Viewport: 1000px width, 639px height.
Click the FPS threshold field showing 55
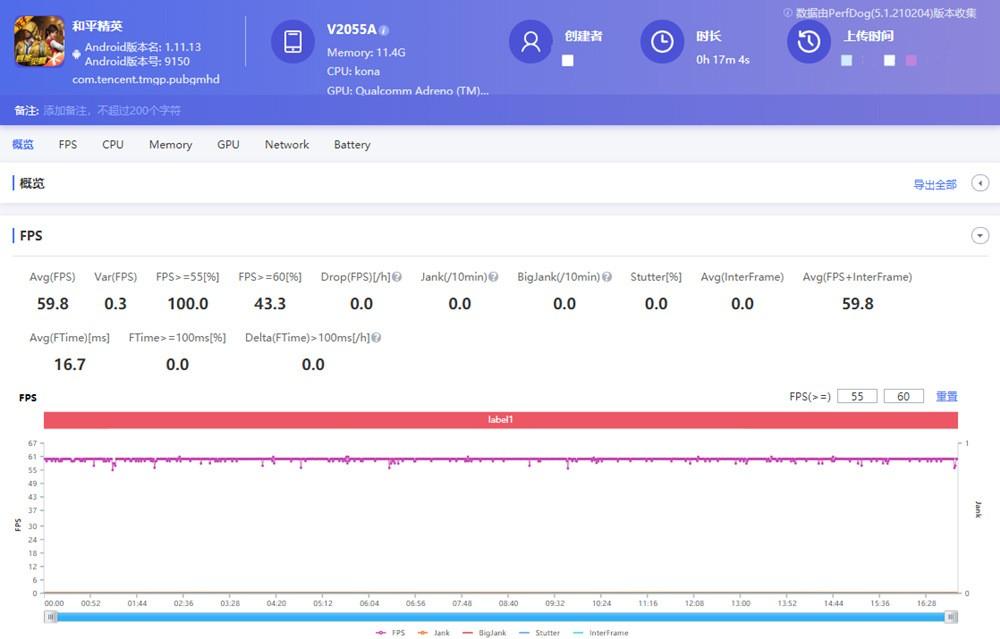point(857,397)
